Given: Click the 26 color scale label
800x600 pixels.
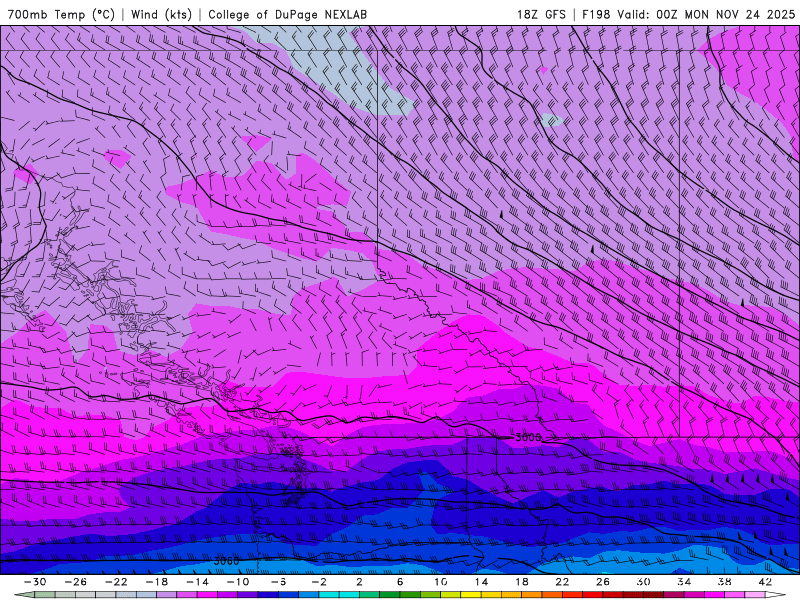Looking at the screenshot, I should pyautogui.click(x=603, y=582).
